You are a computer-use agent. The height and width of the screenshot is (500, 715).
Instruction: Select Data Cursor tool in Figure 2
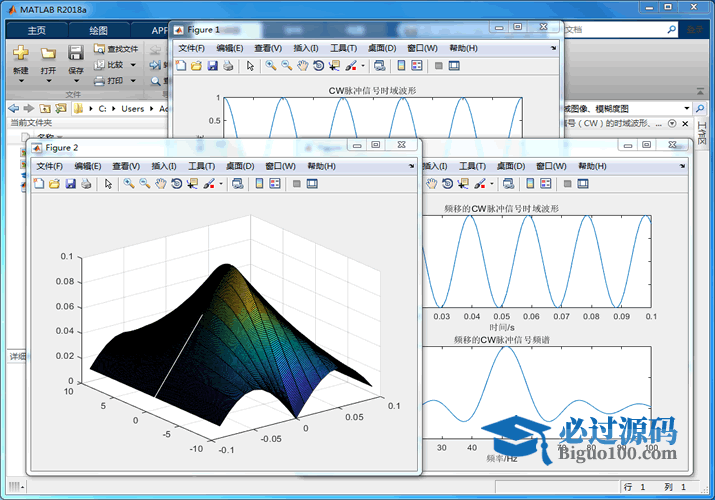point(192,184)
